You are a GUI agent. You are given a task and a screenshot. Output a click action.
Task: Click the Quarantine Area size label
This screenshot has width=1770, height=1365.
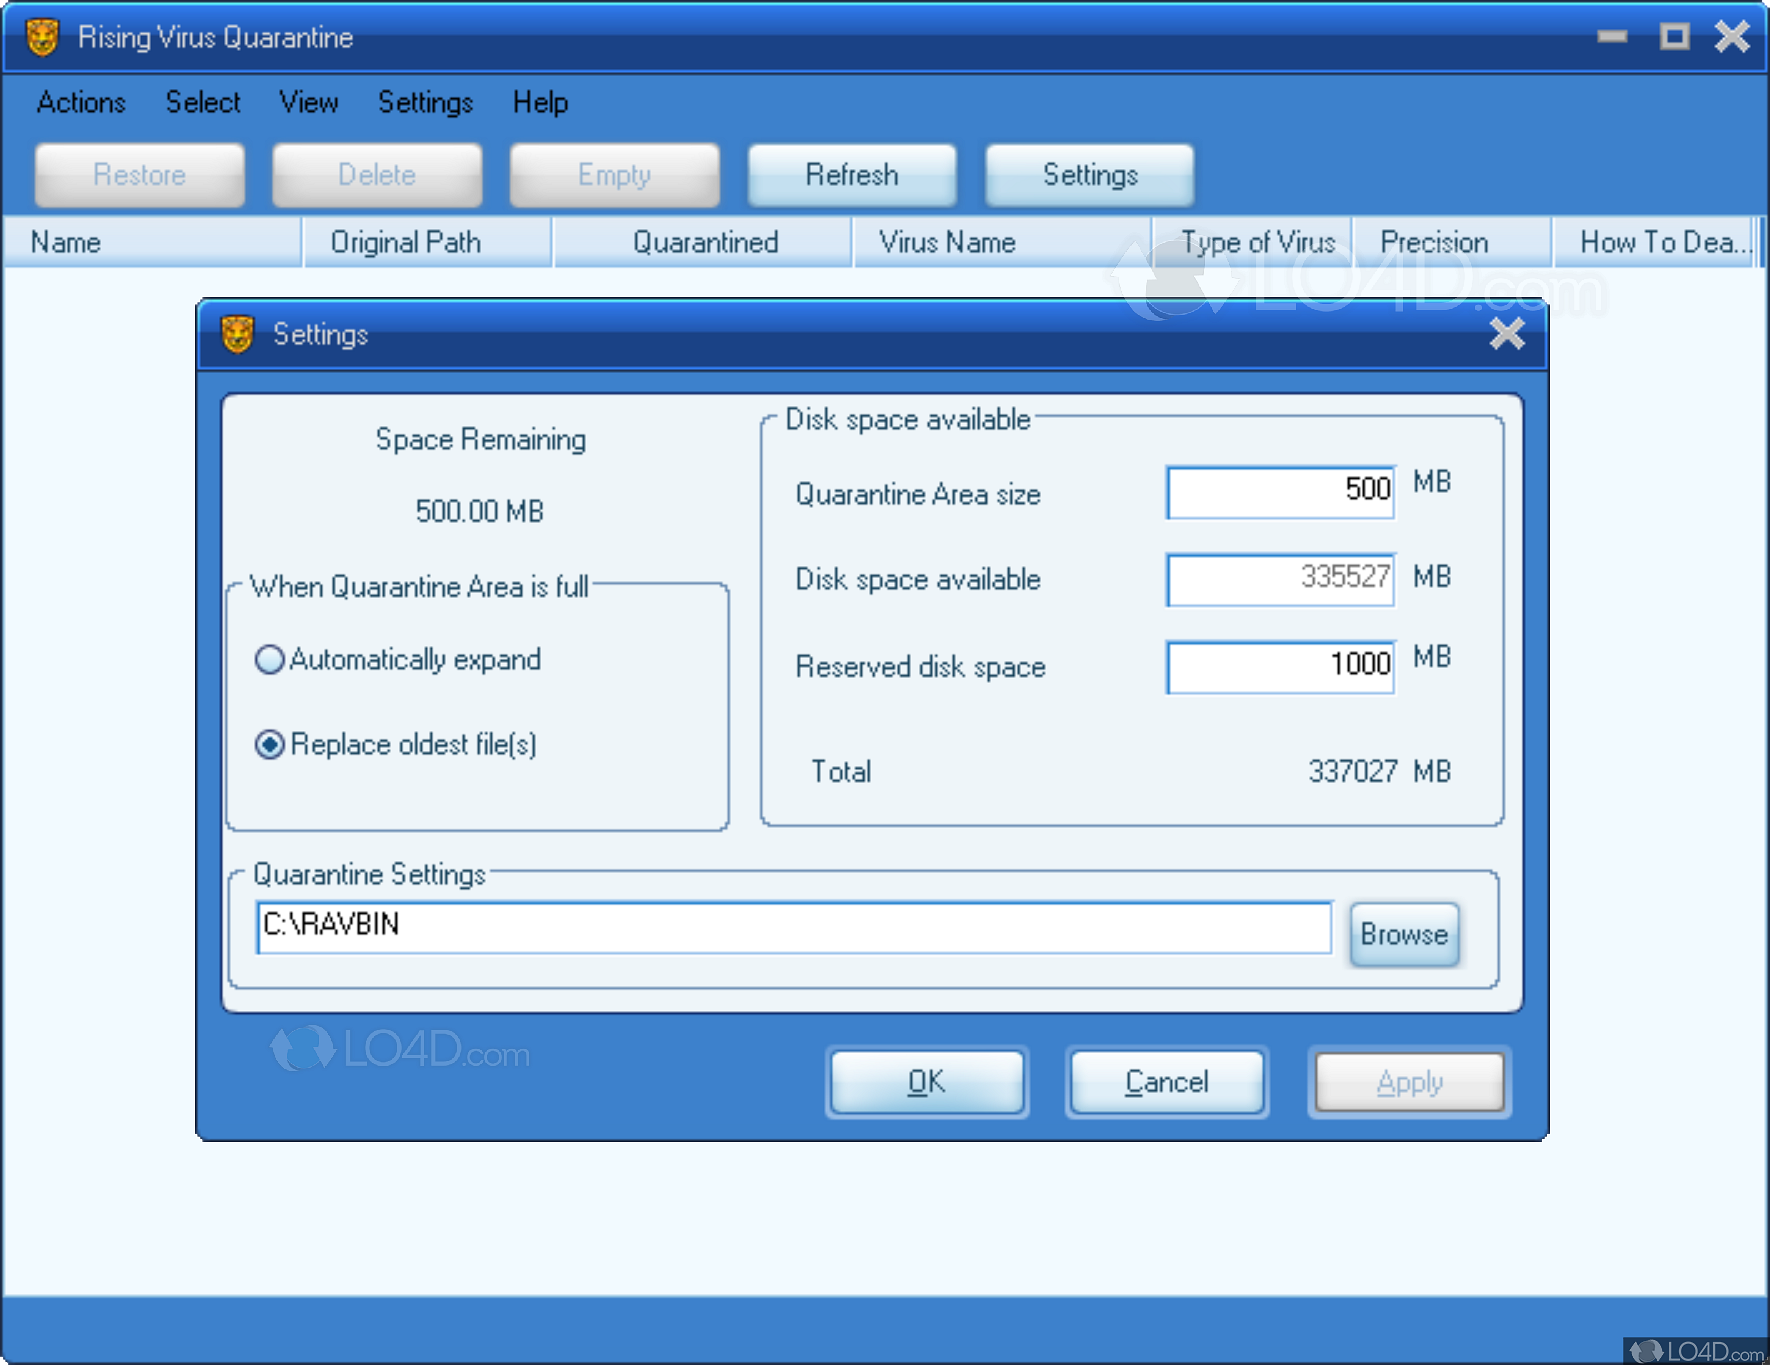point(918,494)
